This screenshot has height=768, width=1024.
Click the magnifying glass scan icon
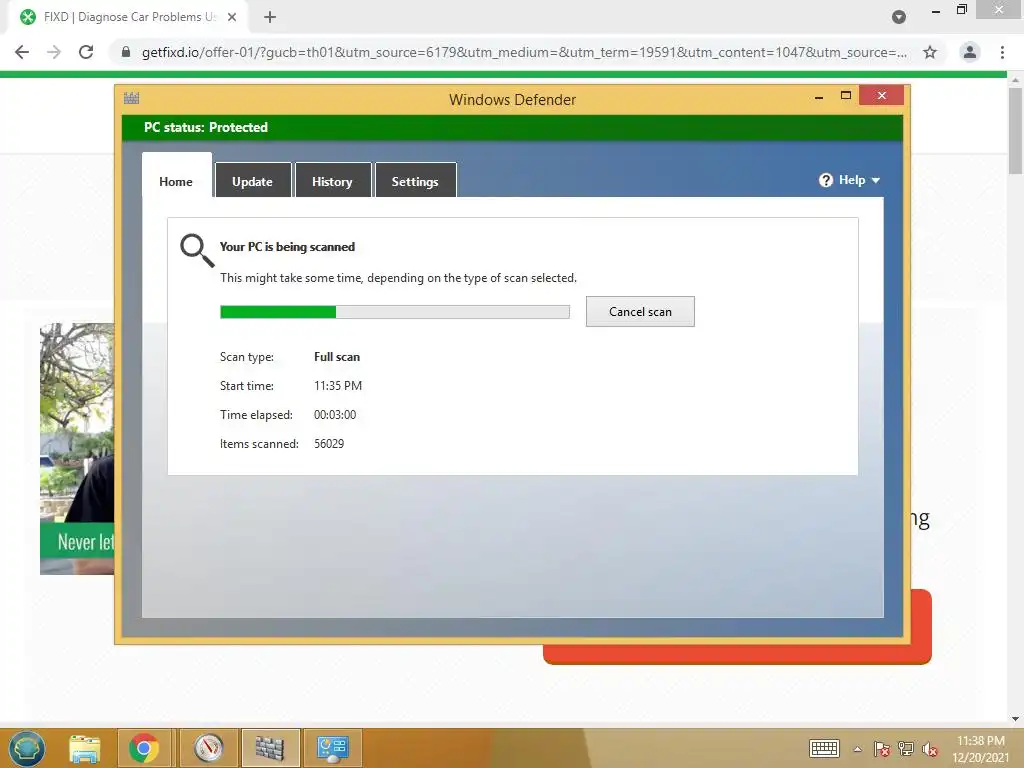[197, 251]
